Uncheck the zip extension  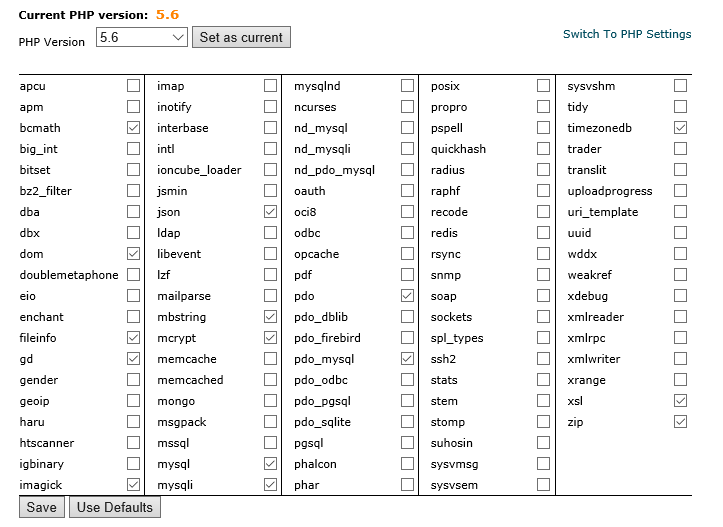point(680,422)
